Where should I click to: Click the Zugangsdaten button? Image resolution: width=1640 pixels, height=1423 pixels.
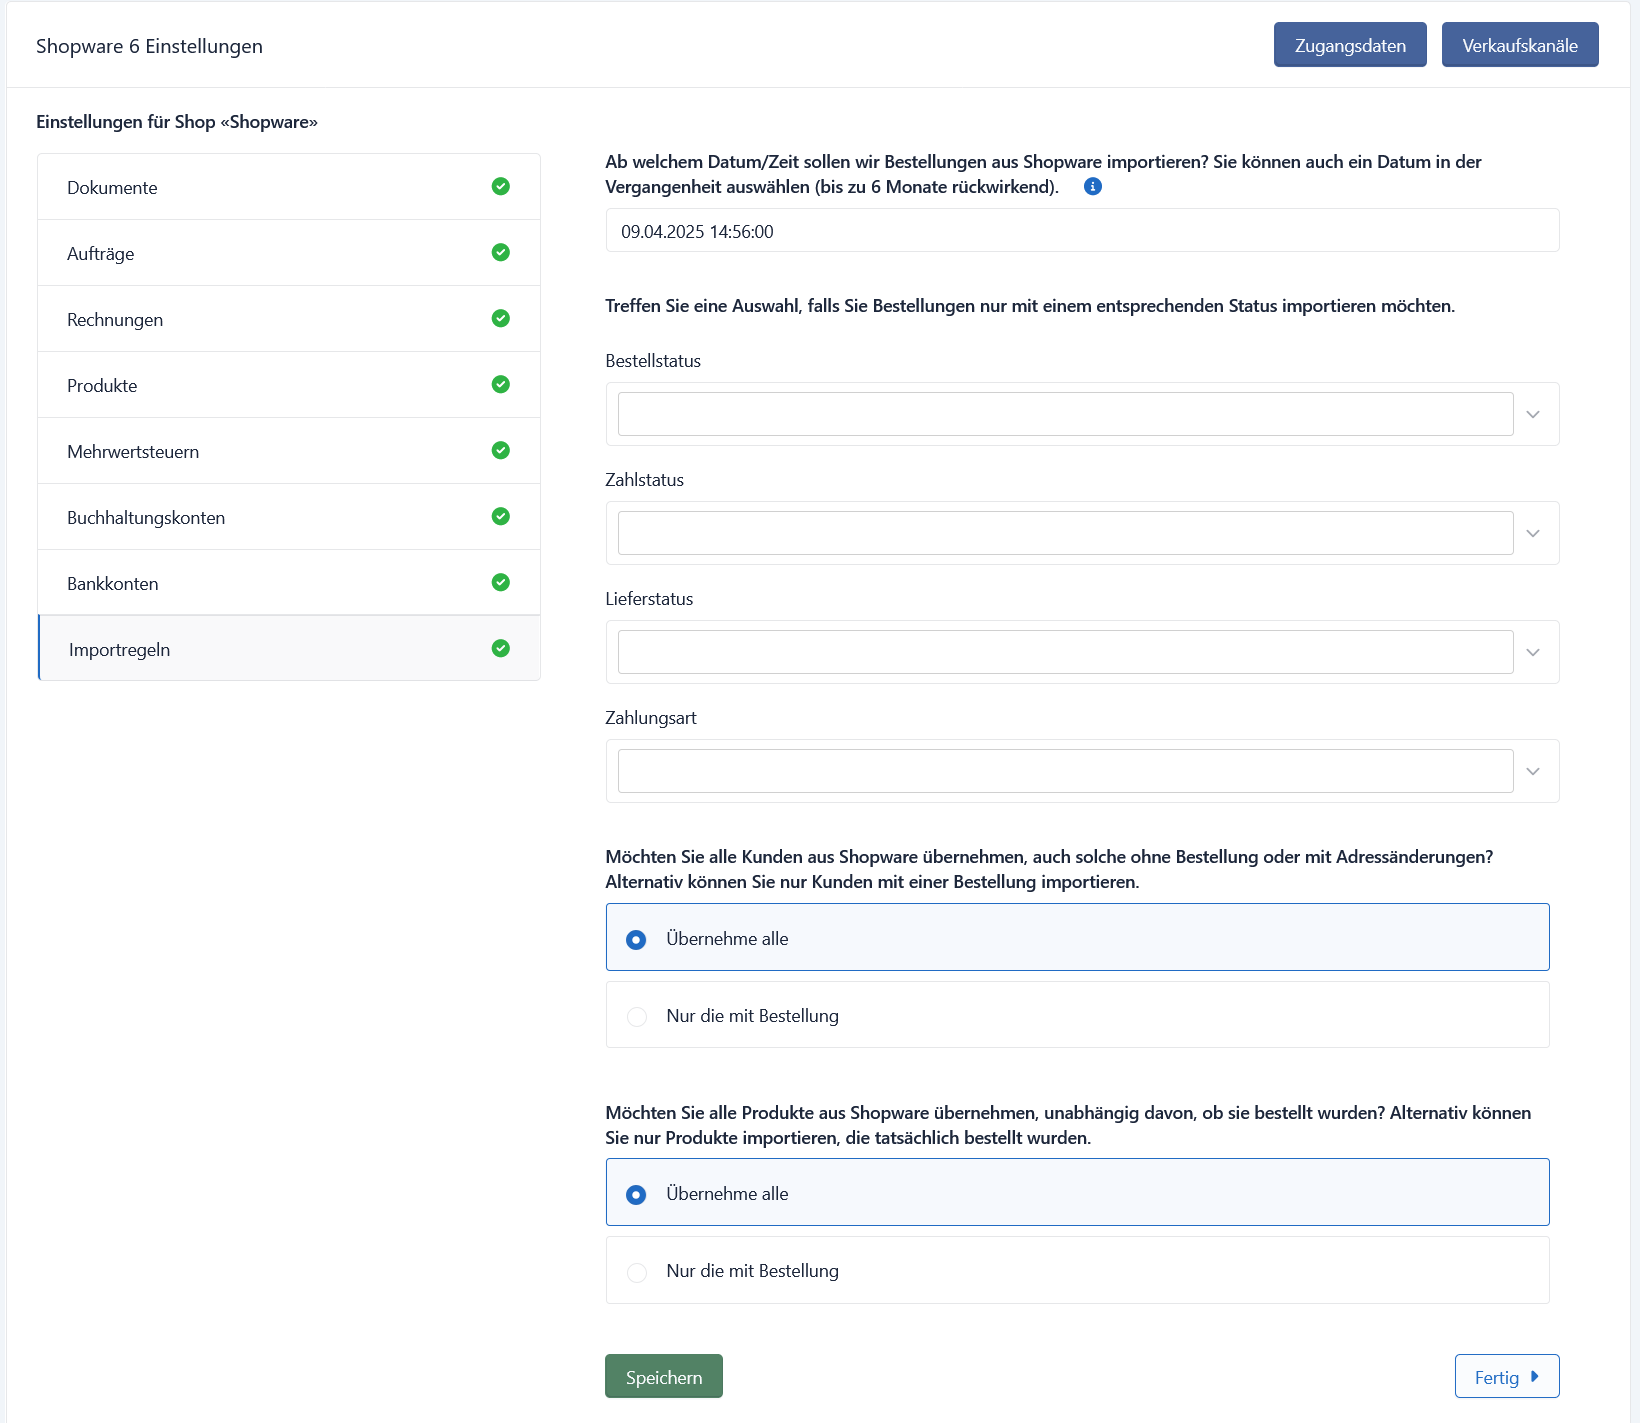click(1349, 45)
